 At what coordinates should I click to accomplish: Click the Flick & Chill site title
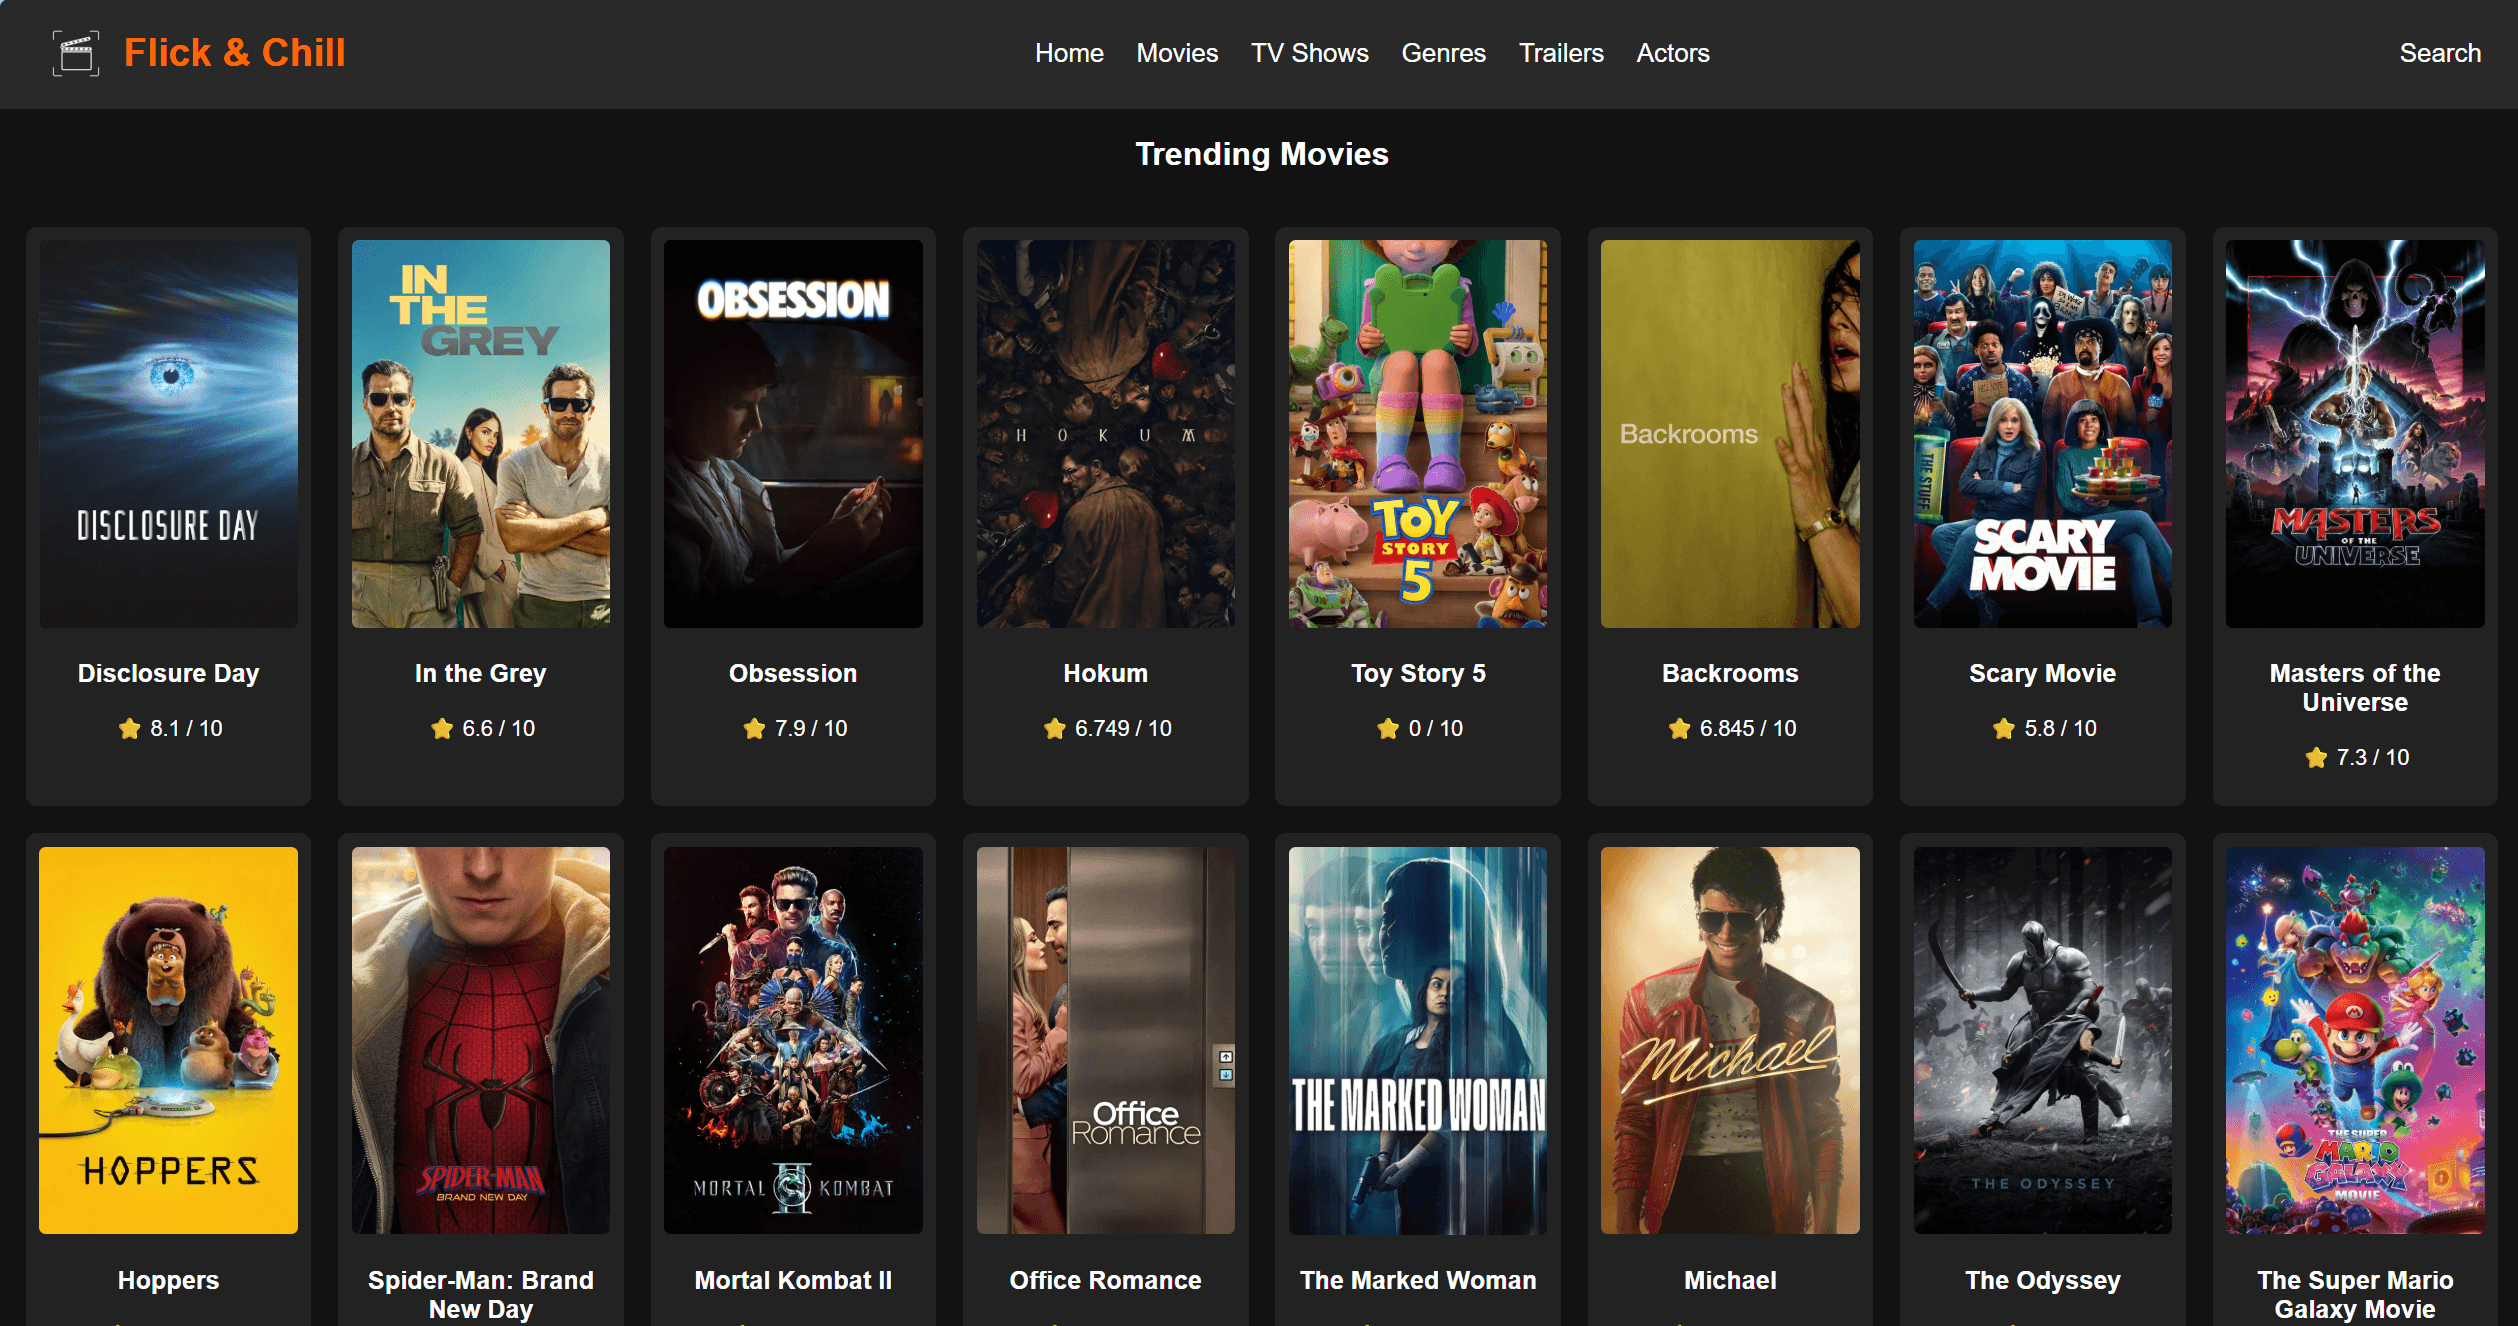click(x=235, y=53)
